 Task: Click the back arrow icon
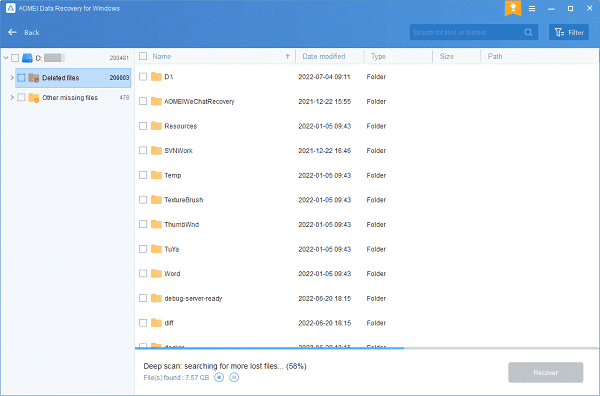pyautogui.click(x=13, y=32)
